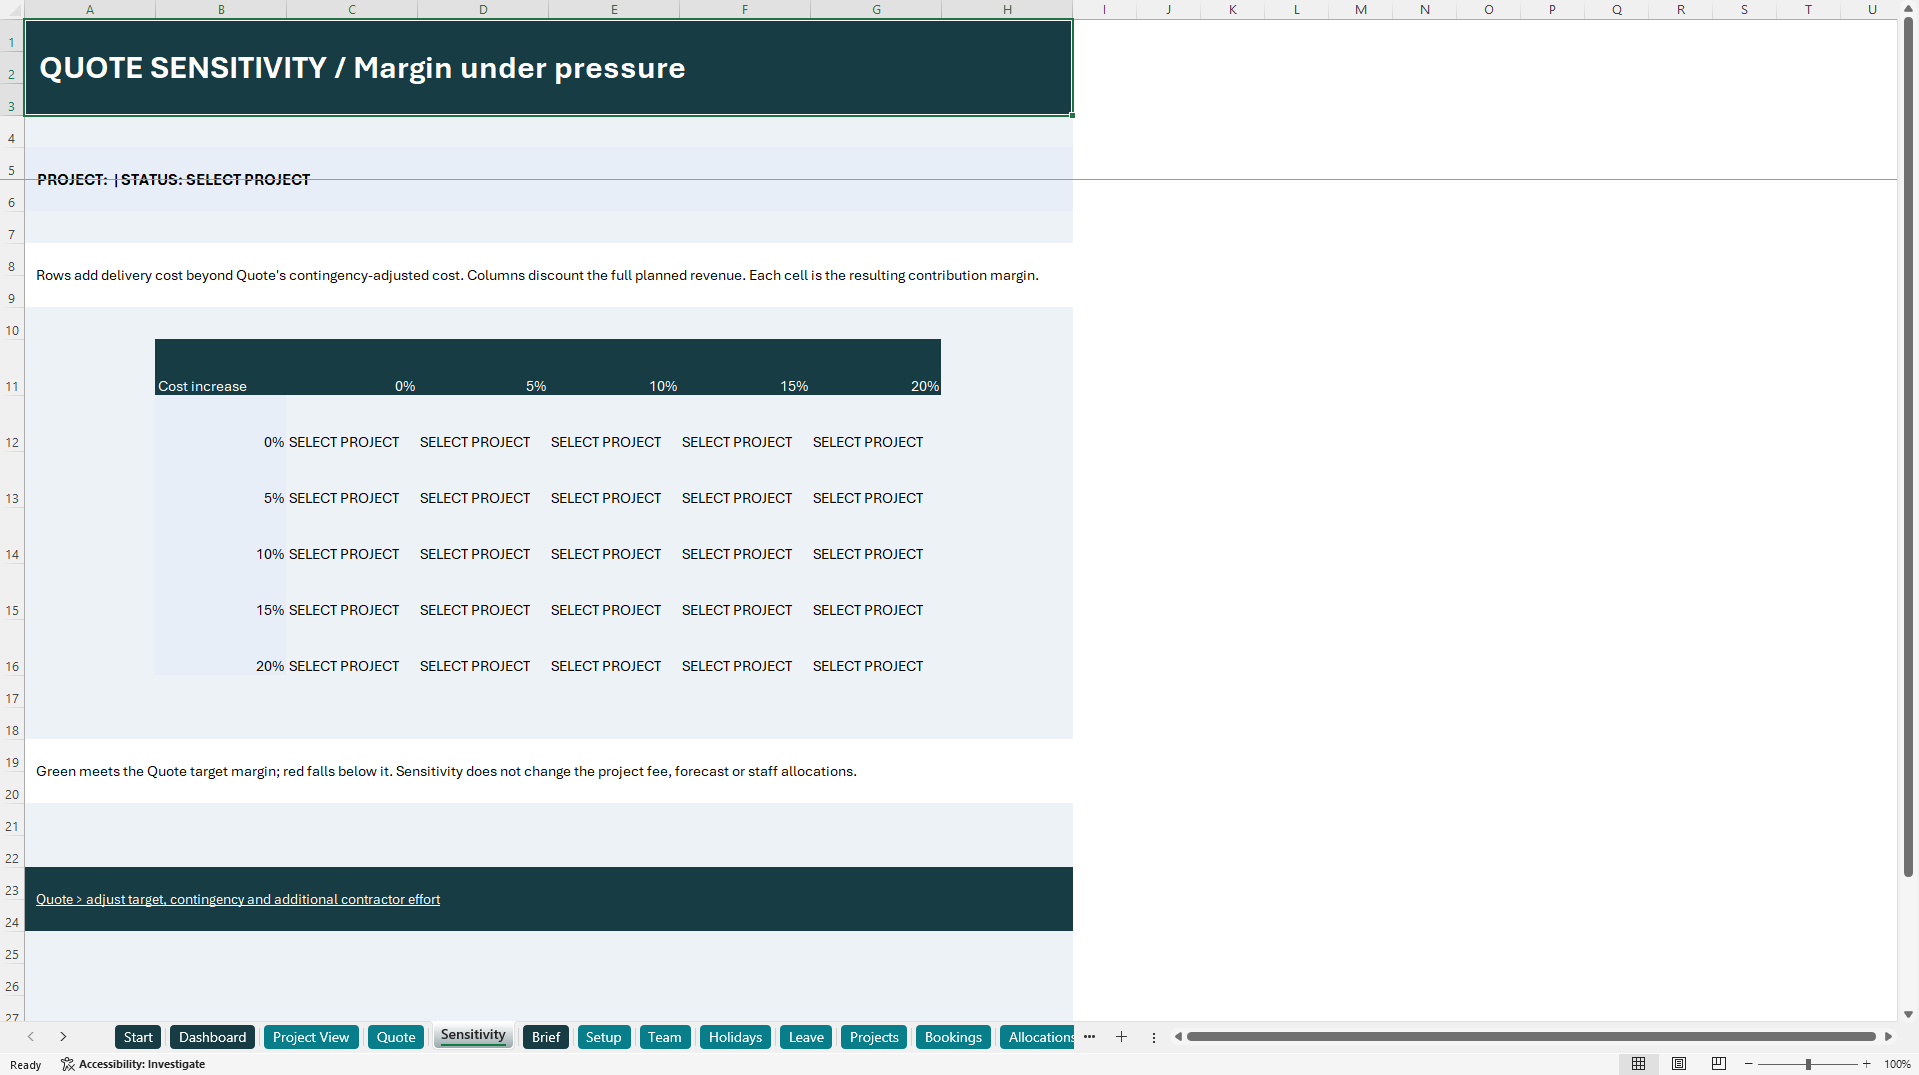The image size is (1919, 1075).
Task: Open the Setup sheet tab
Action: [603, 1037]
